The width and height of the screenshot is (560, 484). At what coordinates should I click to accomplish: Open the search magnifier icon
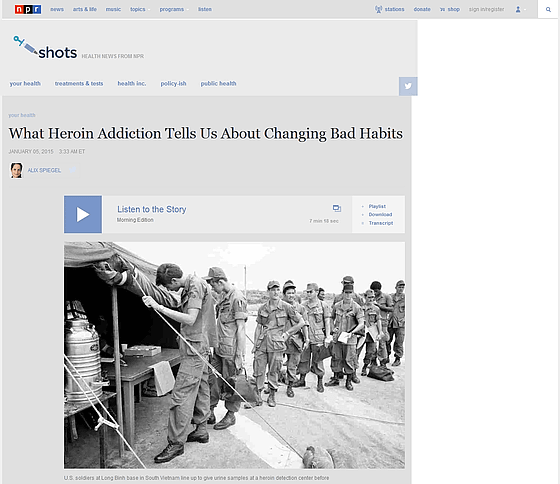click(x=548, y=10)
